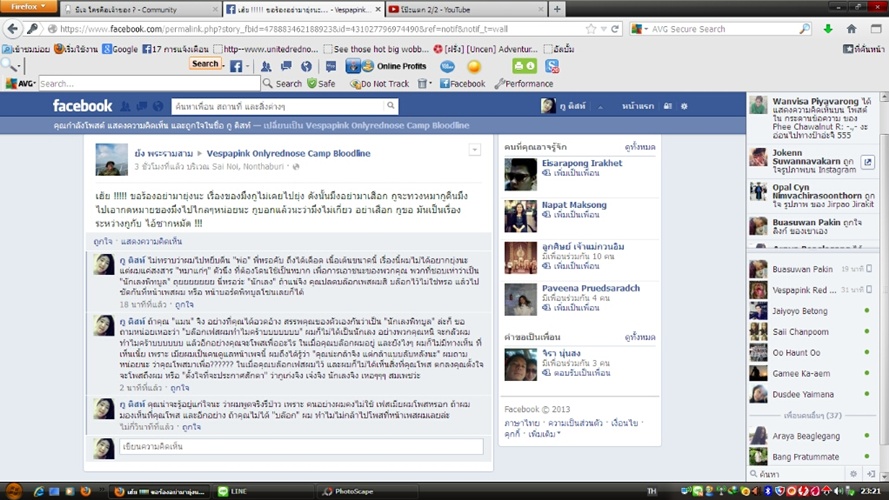The height and width of the screenshot is (500, 889).
Task: Open chat with Oo Haunt Oo
Action: pyautogui.click(x=812, y=353)
